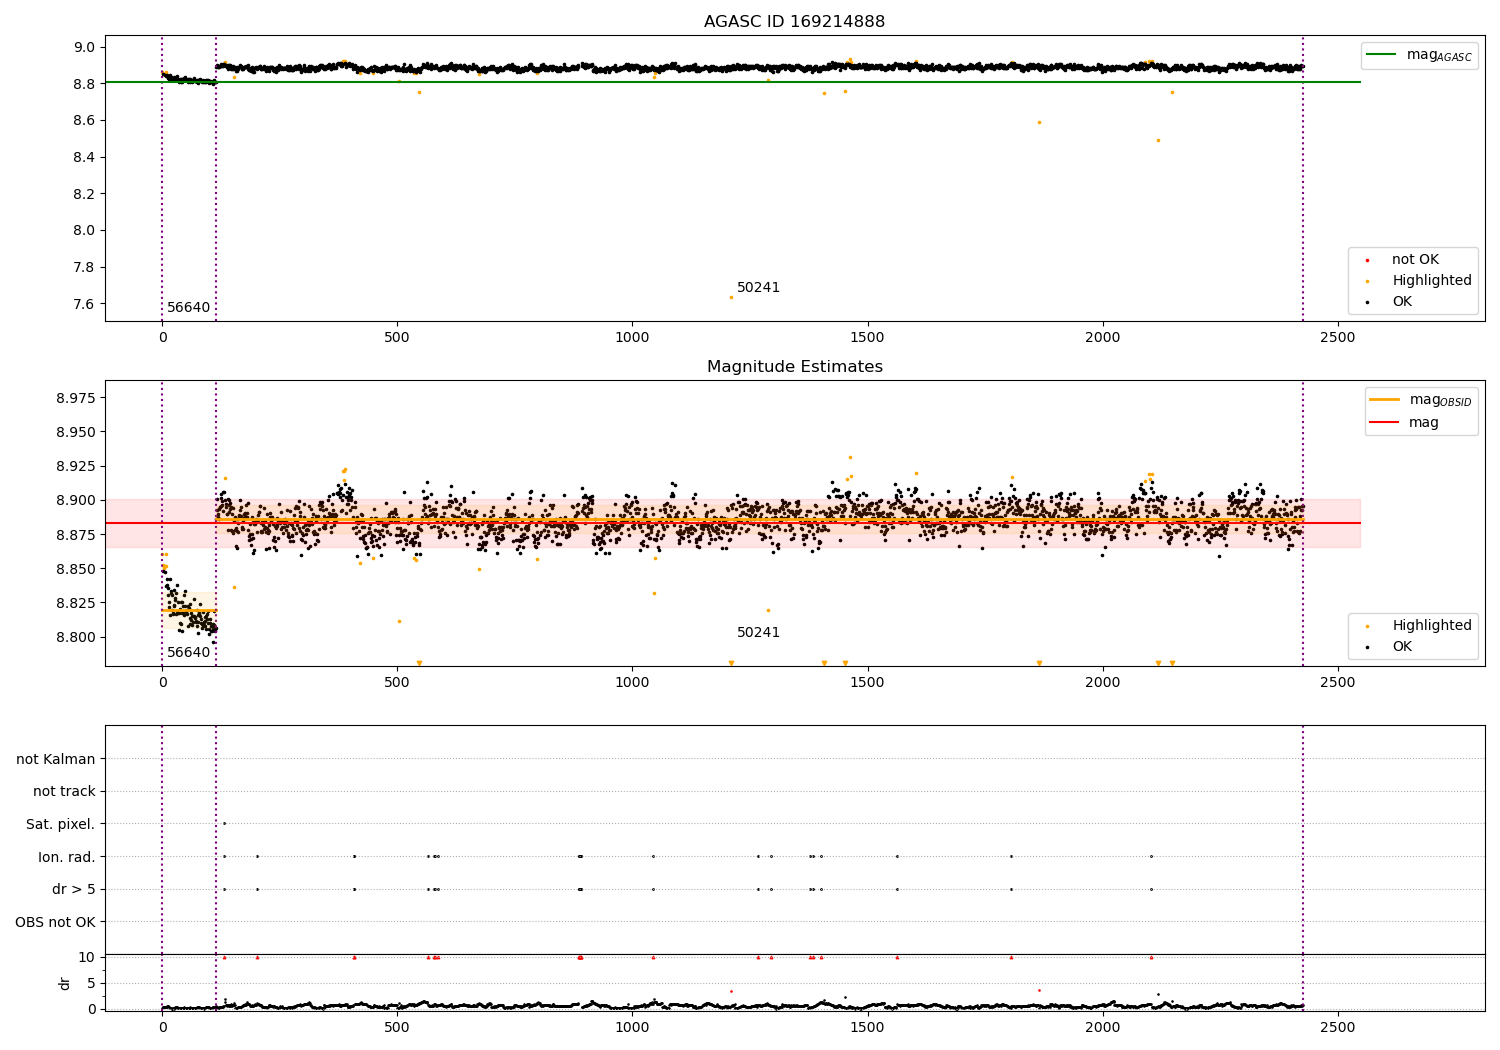Click the 'not track' row label

(x=64, y=791)
